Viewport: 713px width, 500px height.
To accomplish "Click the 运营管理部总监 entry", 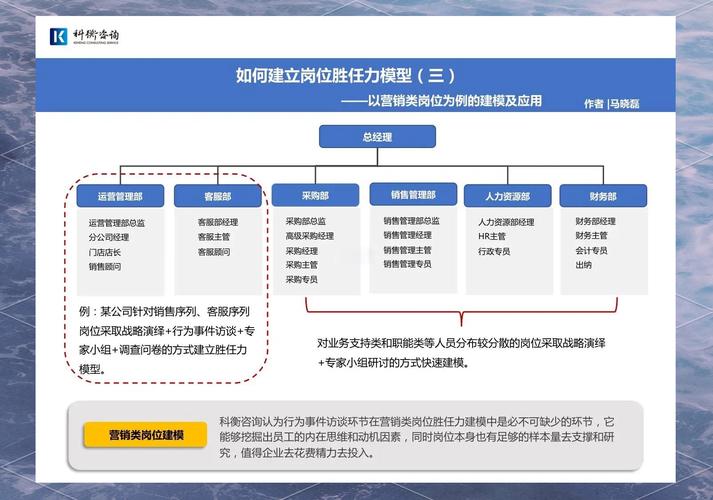I will pos(117,223).
